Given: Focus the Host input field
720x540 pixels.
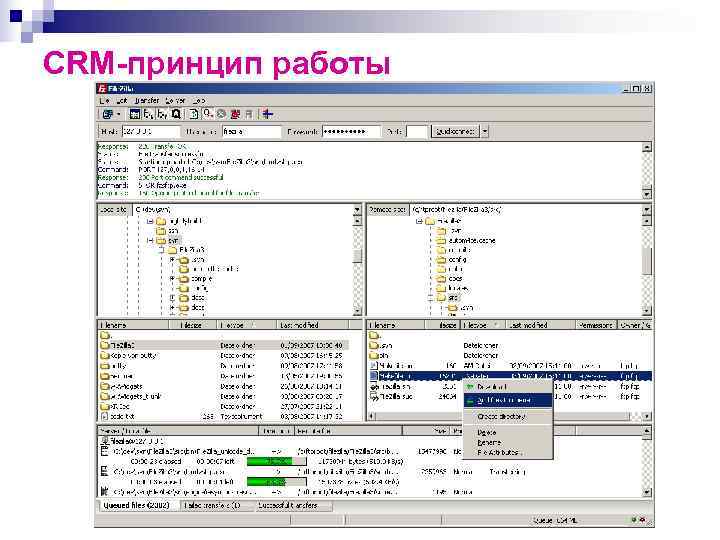Looking at the screenshot, I should point(150,132).
